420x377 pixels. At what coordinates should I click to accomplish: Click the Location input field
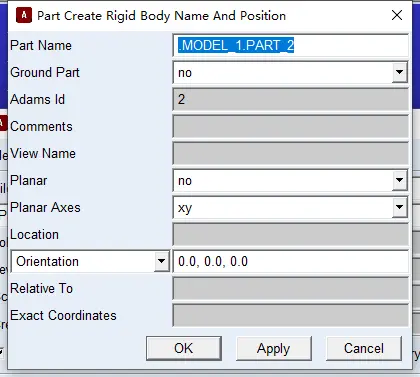tap(291, 234)
